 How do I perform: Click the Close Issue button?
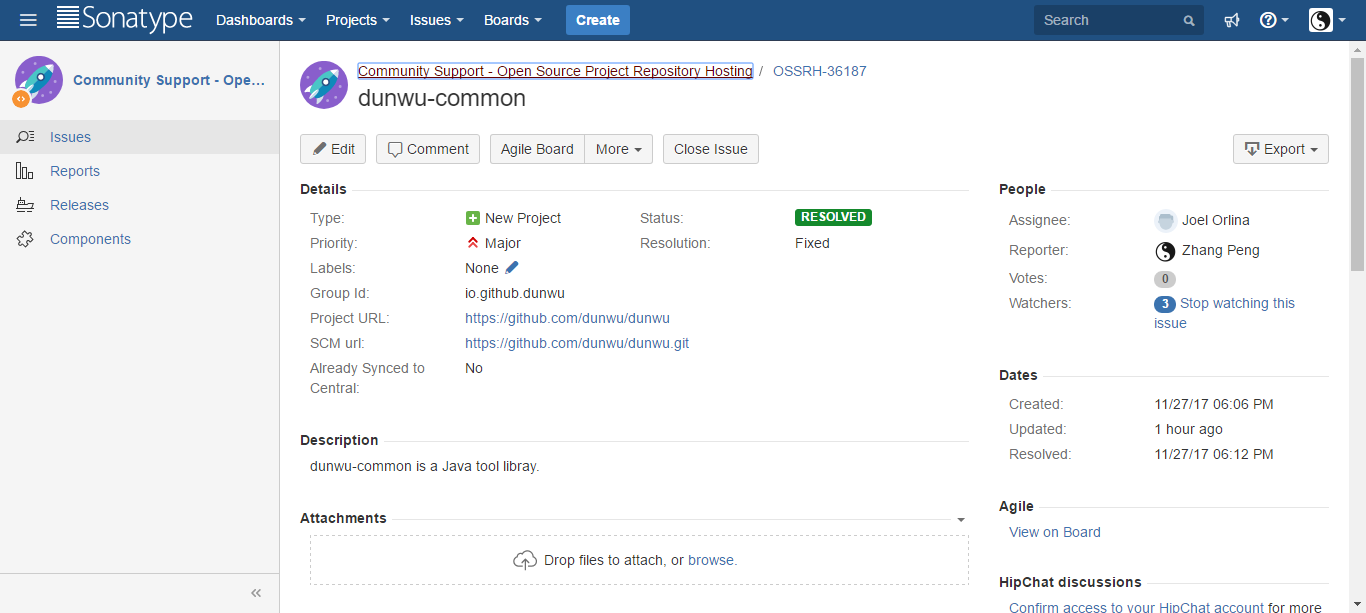[x=710, y=149]
